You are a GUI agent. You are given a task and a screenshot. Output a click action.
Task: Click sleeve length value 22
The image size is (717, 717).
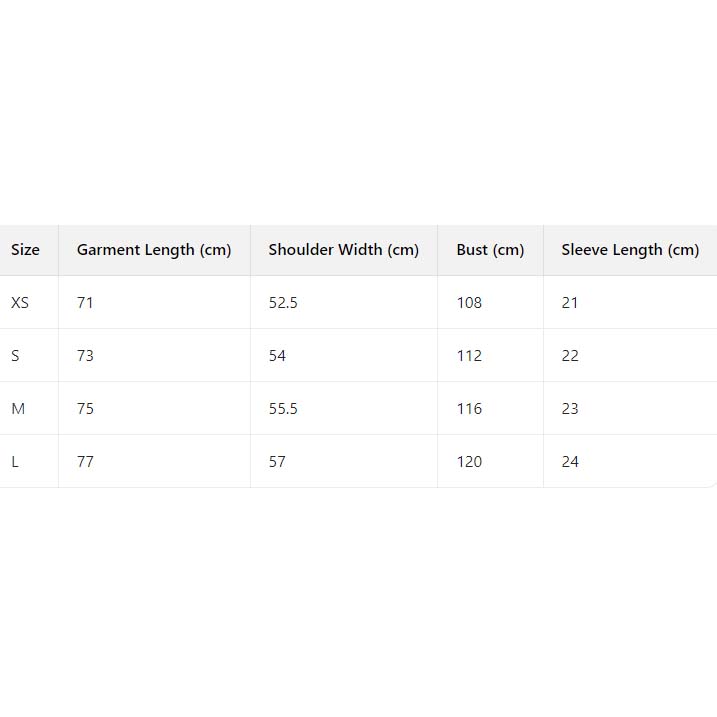pyautogui.click(x=570, y=356)
